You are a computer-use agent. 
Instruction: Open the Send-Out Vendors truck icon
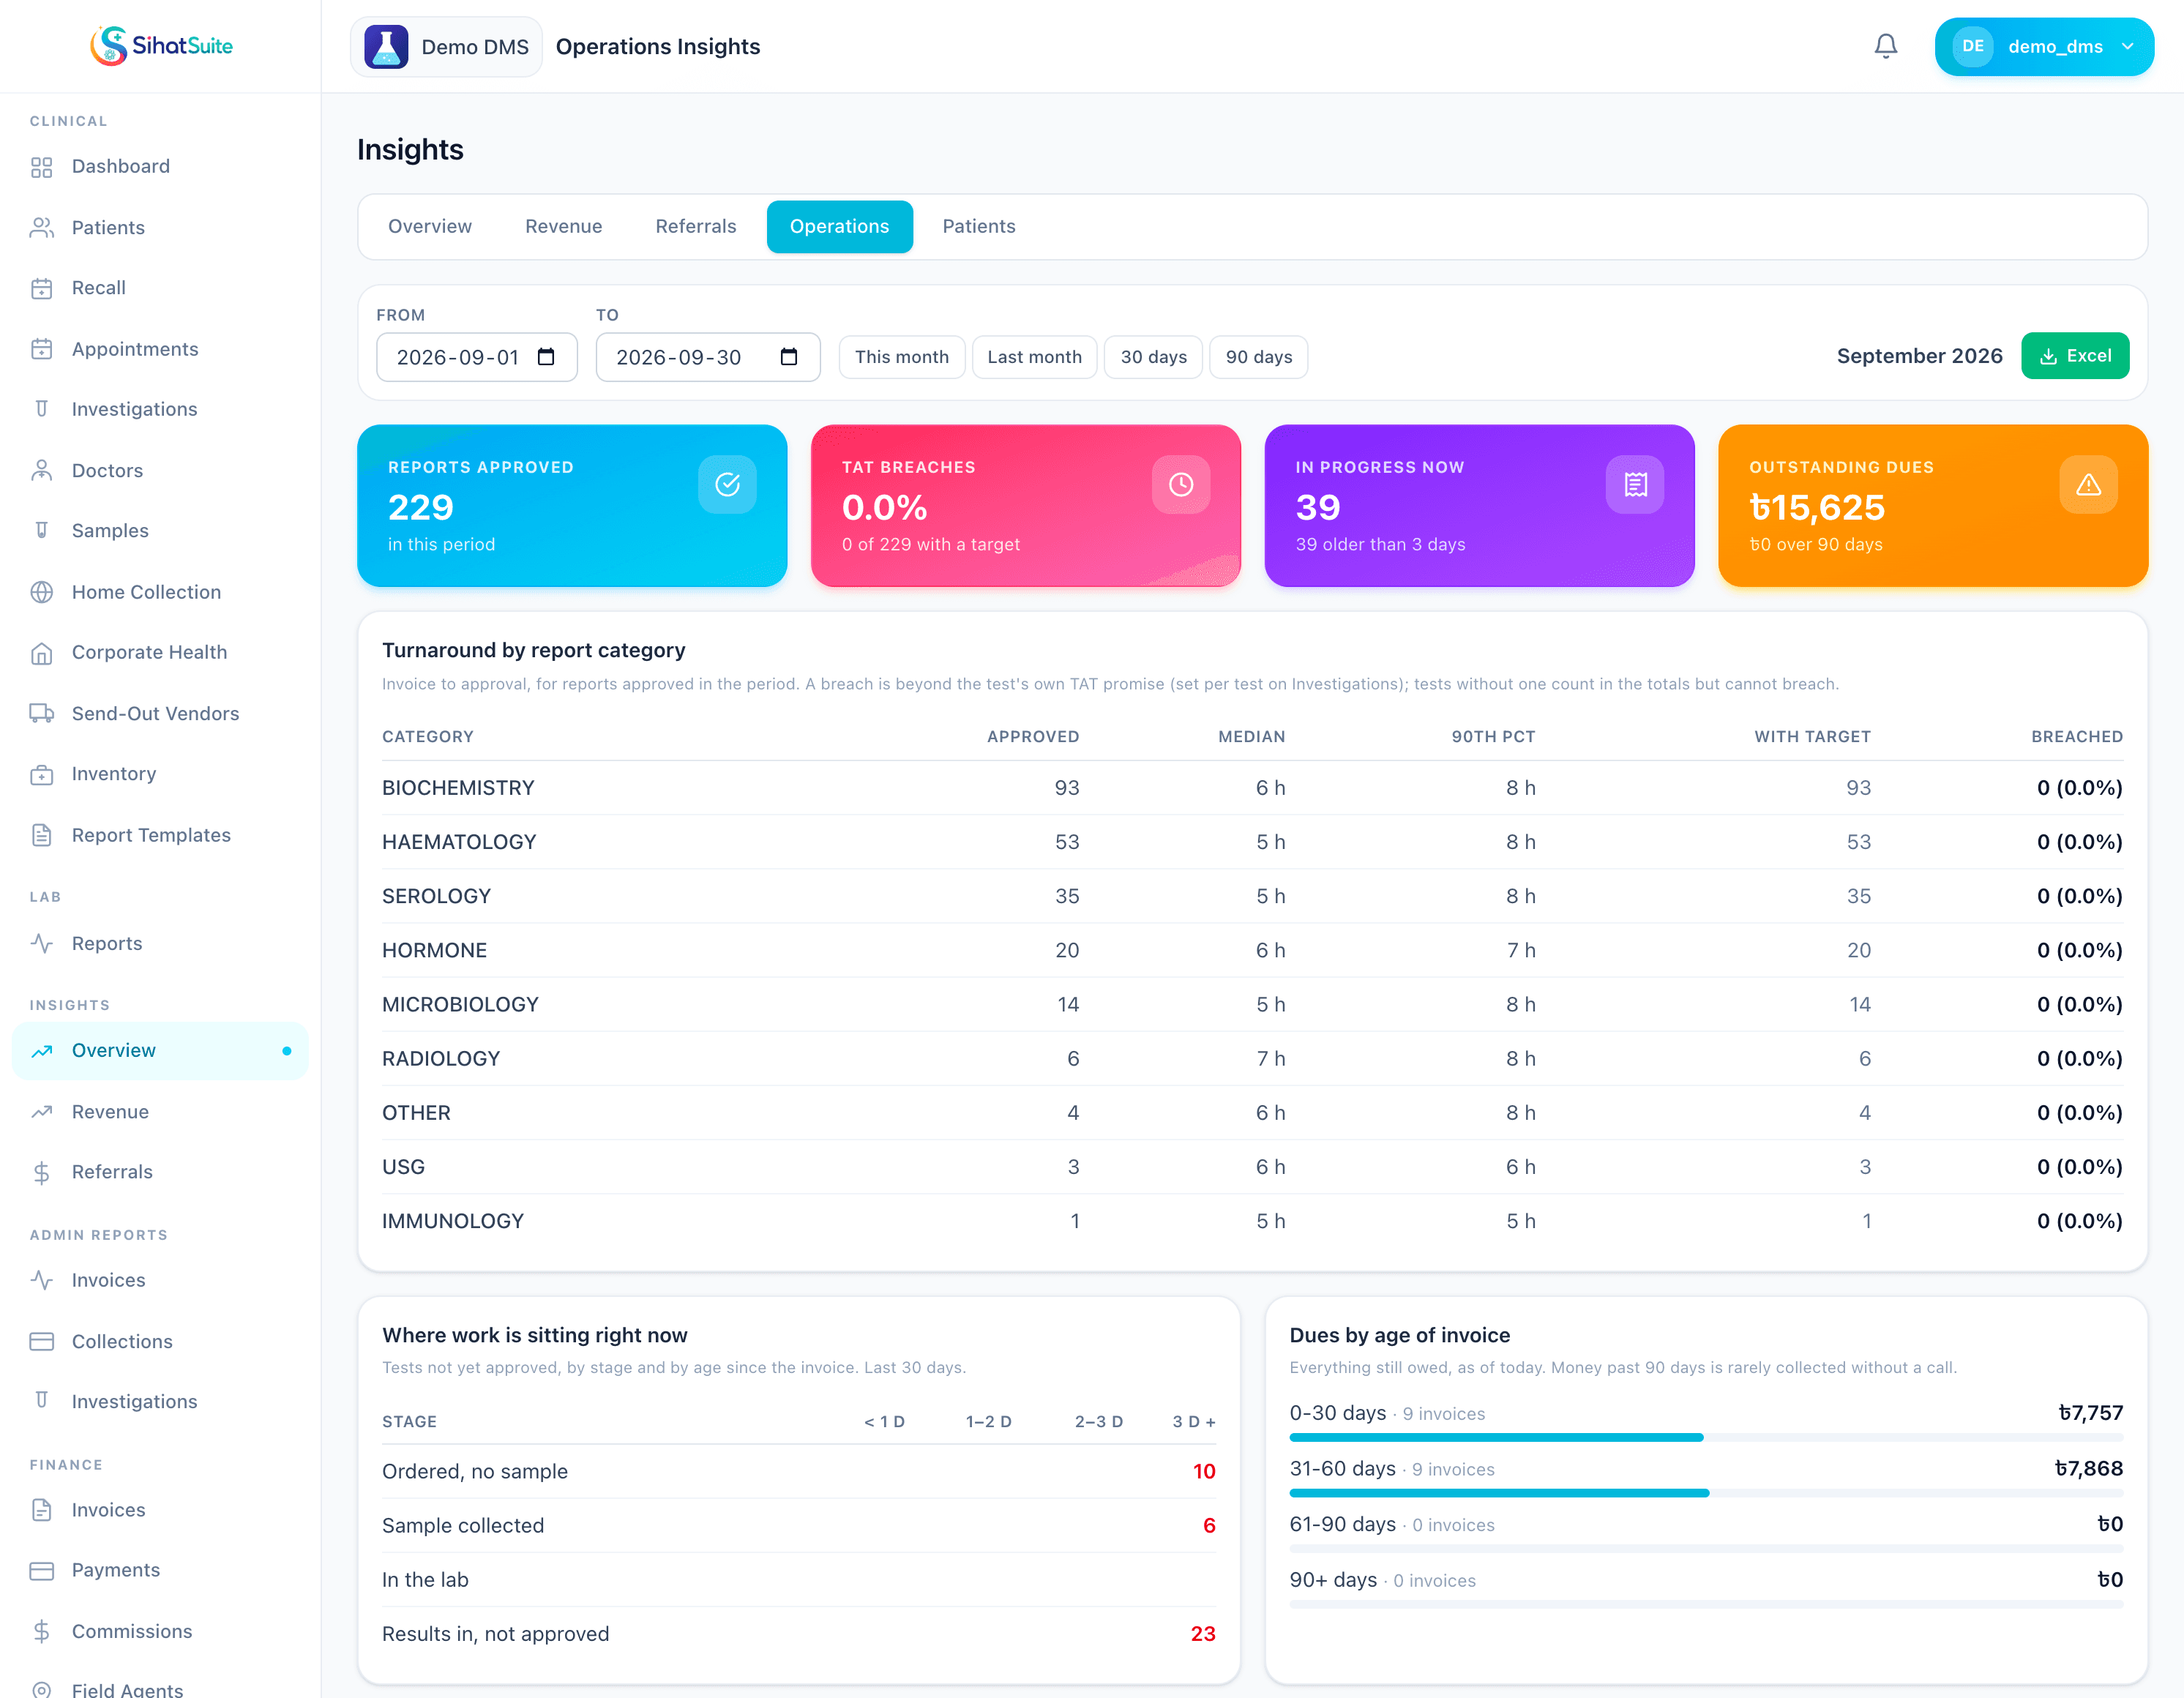(x=41, y=713)
